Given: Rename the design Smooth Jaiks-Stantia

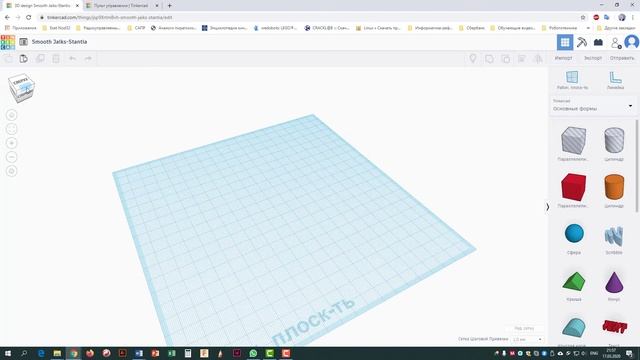Looking at the screenshot, I should pos(59,42).
